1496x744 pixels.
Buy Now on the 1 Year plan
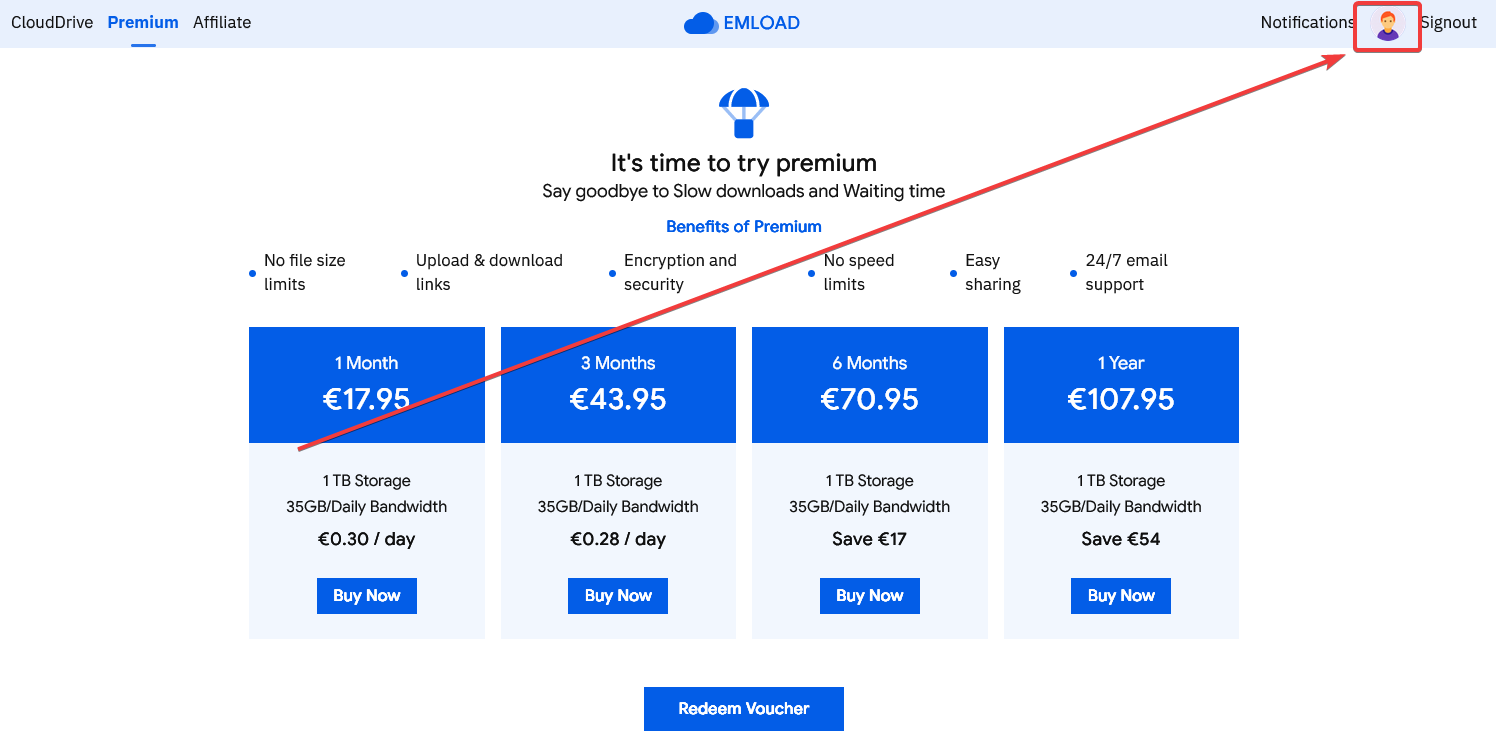pyautogui.click(x=1120, y=595)
